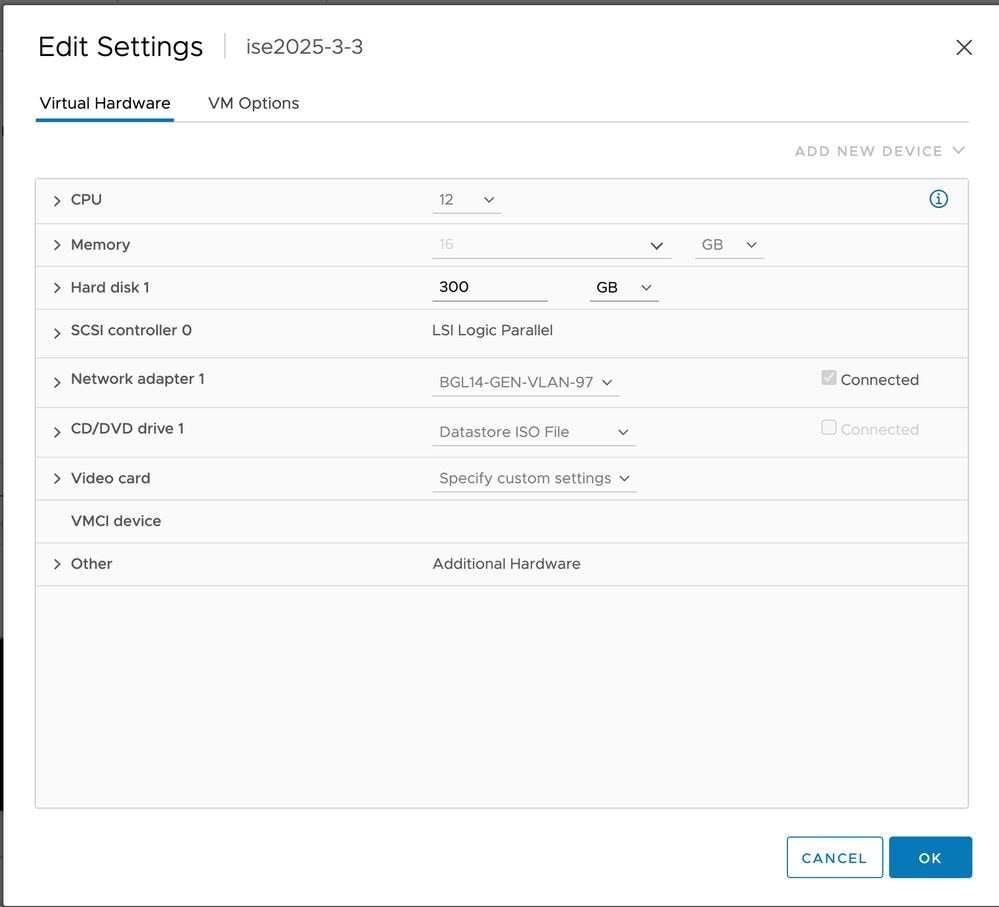Expand Network adapter 1 settings

pos(57,381)
